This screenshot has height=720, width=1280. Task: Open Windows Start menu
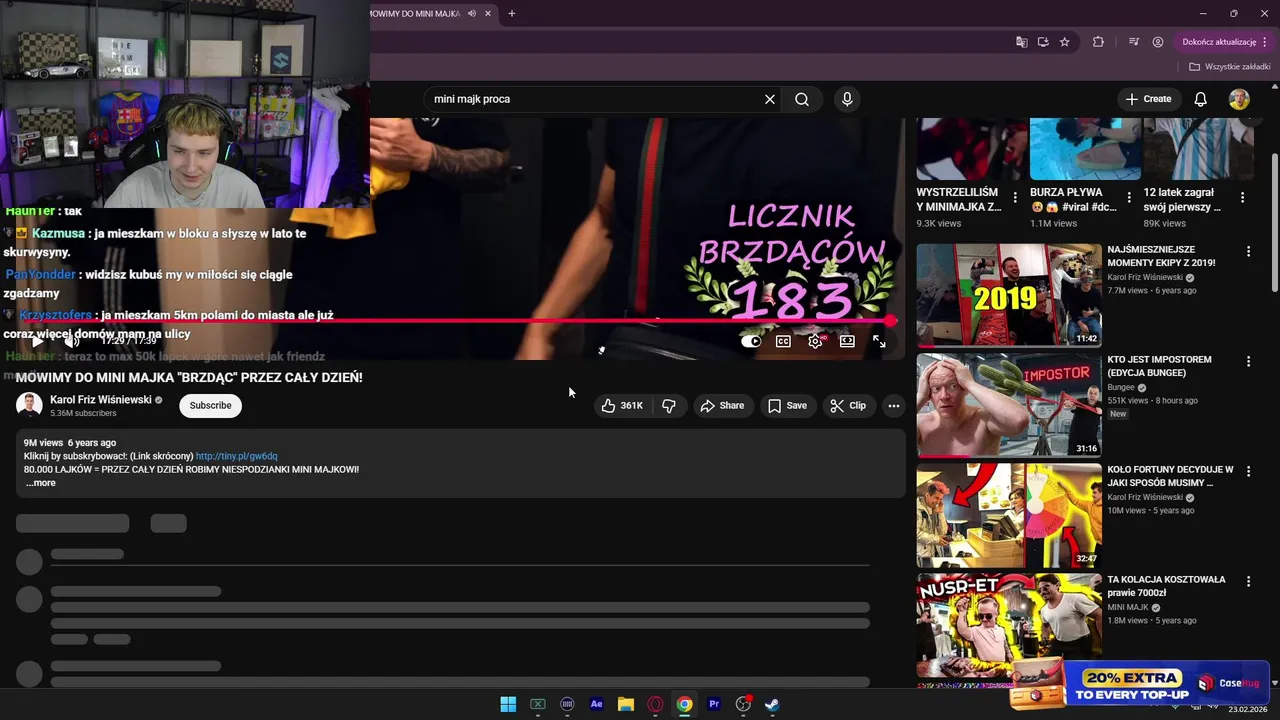[508, 704]
